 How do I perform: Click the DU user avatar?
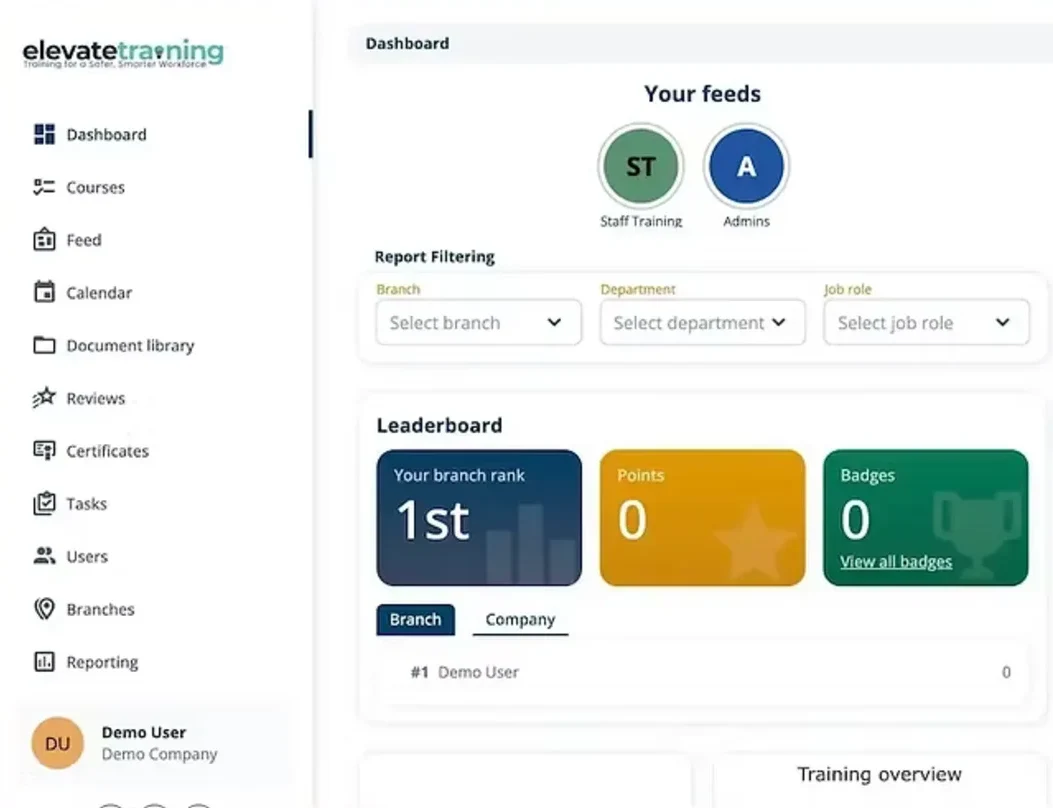[58, 743]
